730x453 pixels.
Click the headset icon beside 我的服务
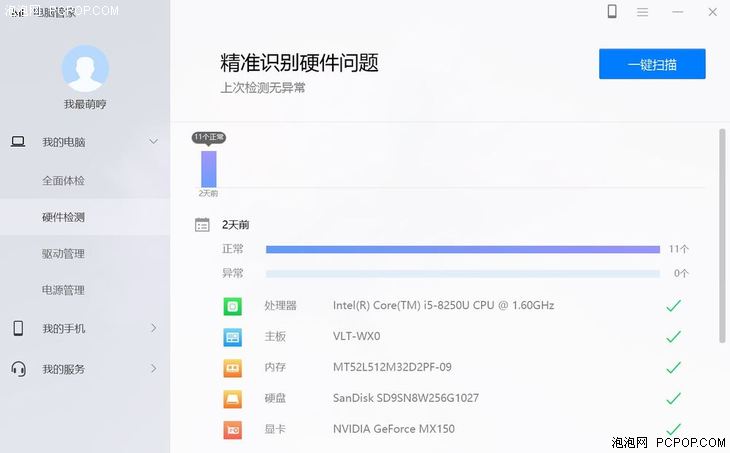(x=18, y=369)
